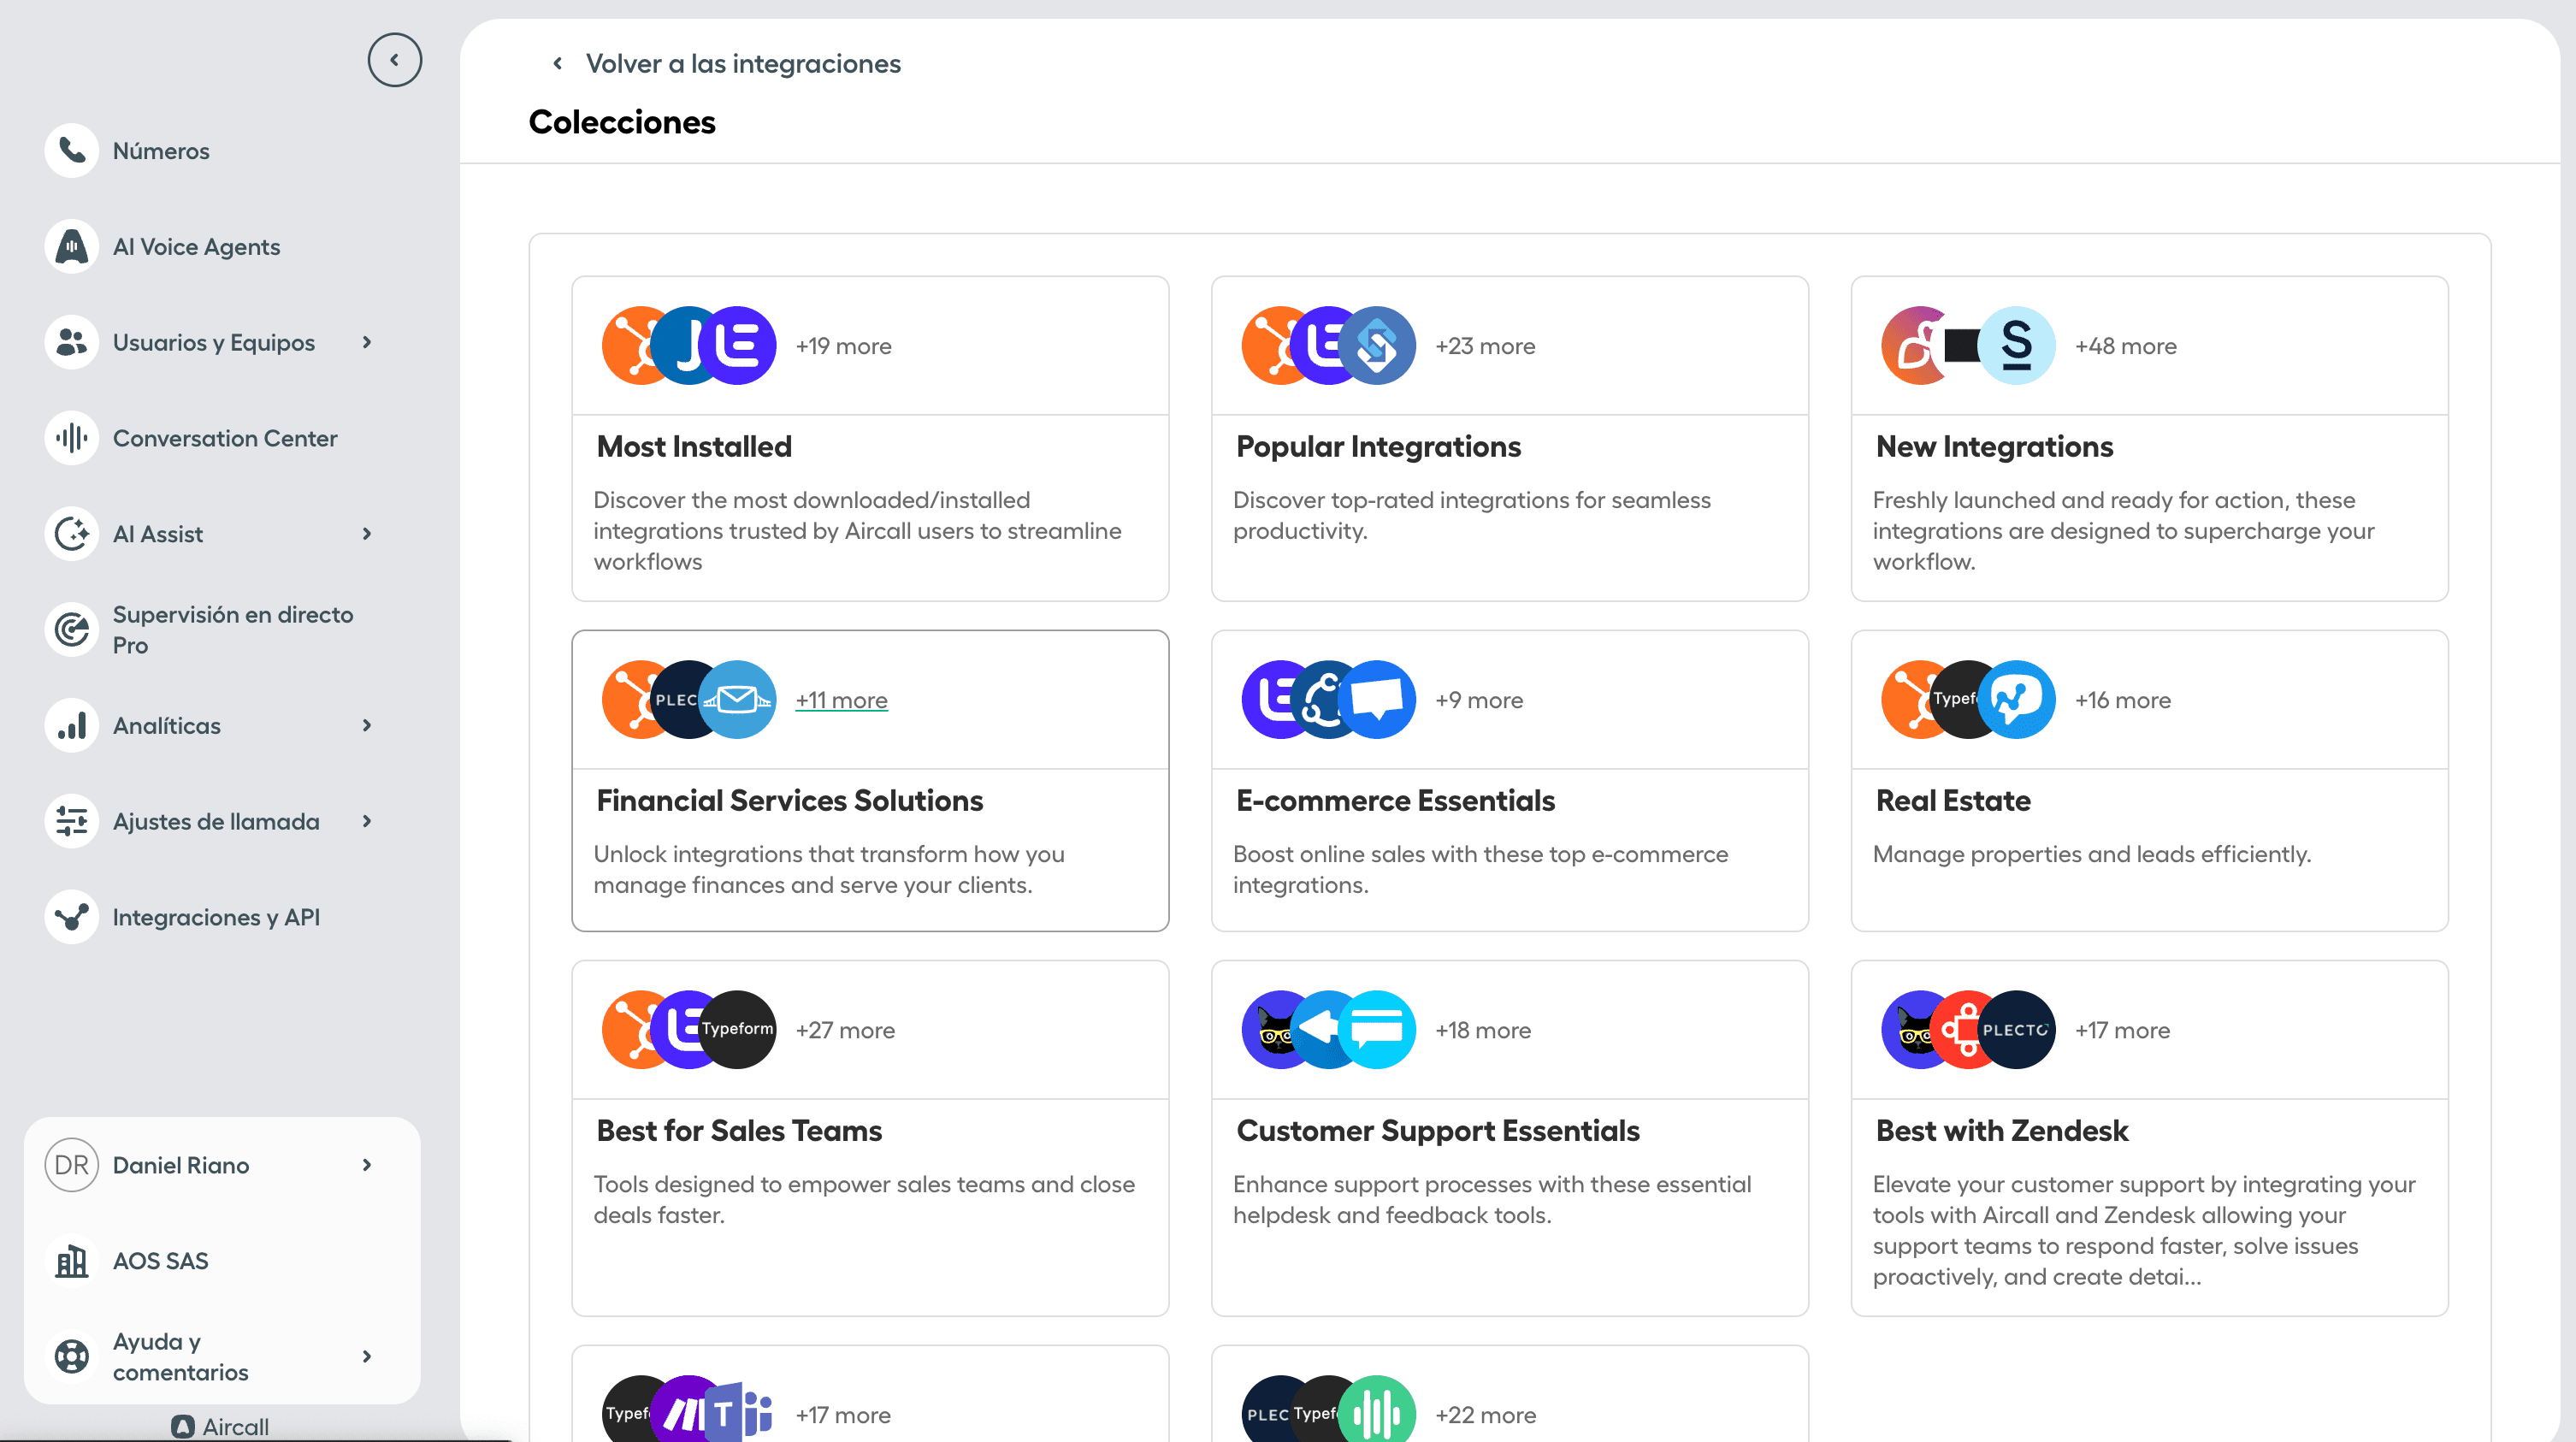Open Integraciones y API icon
The height and width of the screenshot is (1442, 2576).
[71, 917]
